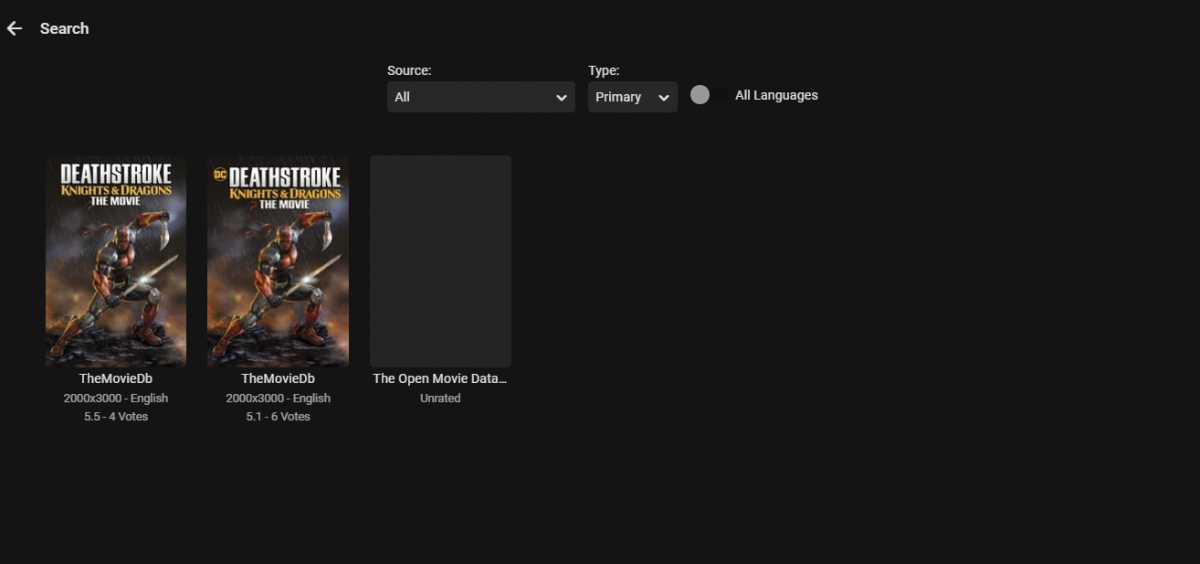The width and height of the screenshot is (1200, 564).
Task: Go back using the left arrow icon
Action: point(14,28)
